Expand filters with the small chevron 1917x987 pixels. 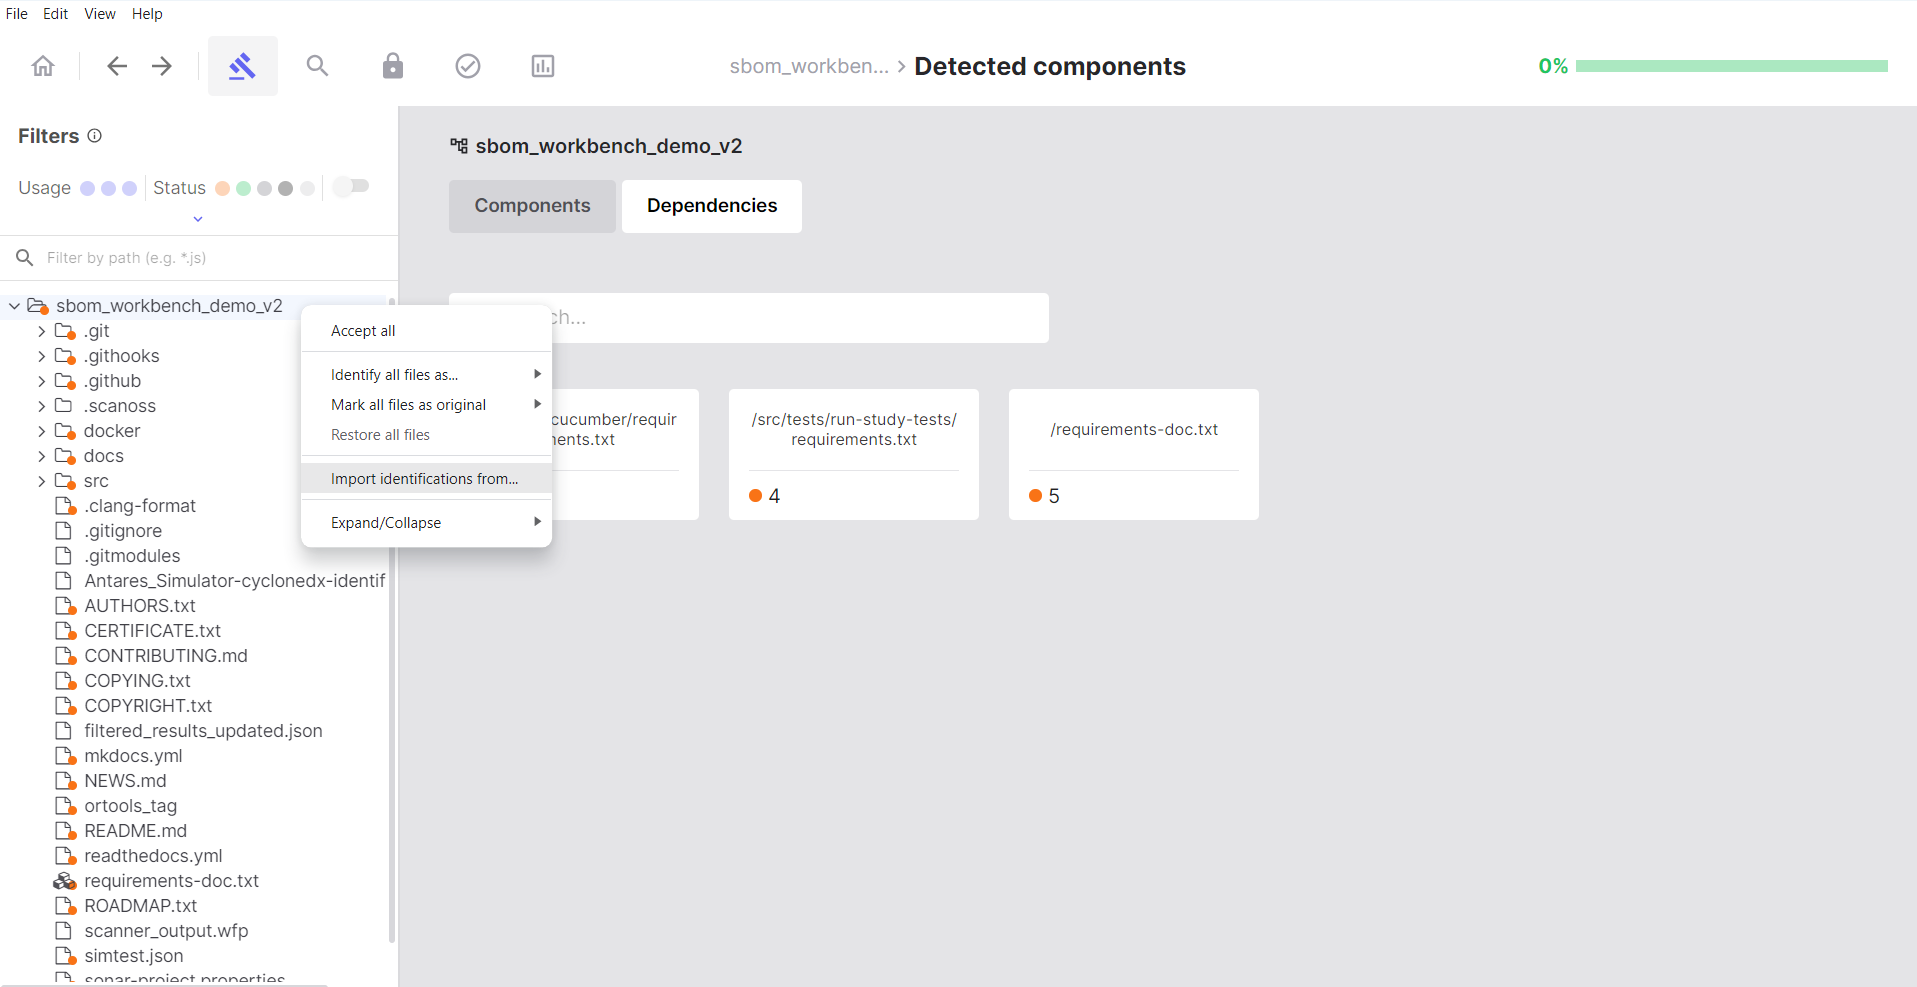(x=198, y=219)
